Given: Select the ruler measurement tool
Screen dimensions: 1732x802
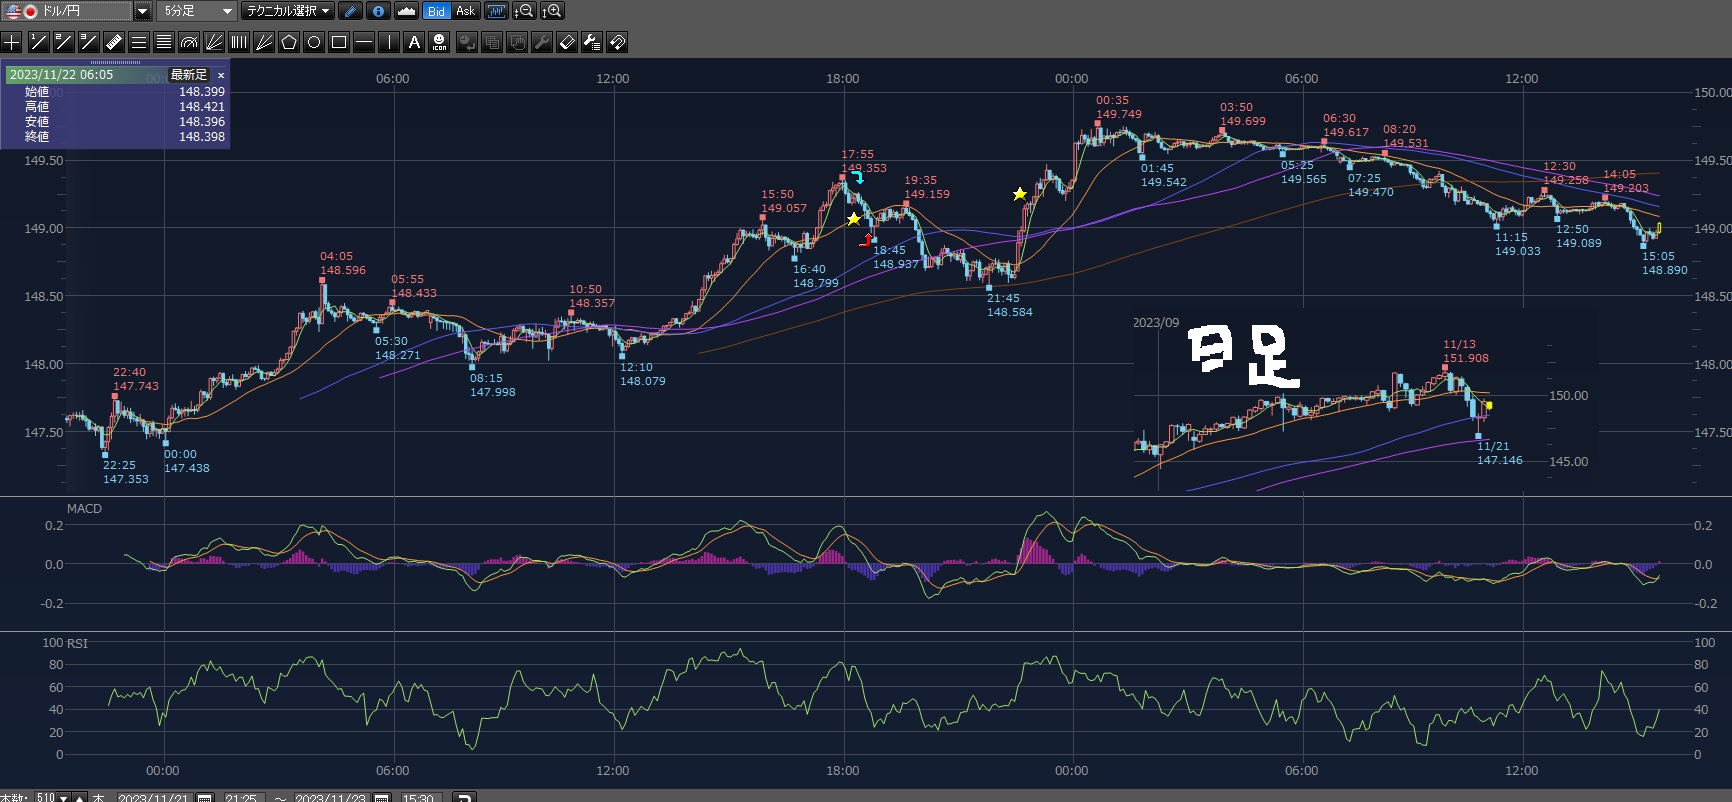Looking at the screenshot, I should [x=113, y=42].
